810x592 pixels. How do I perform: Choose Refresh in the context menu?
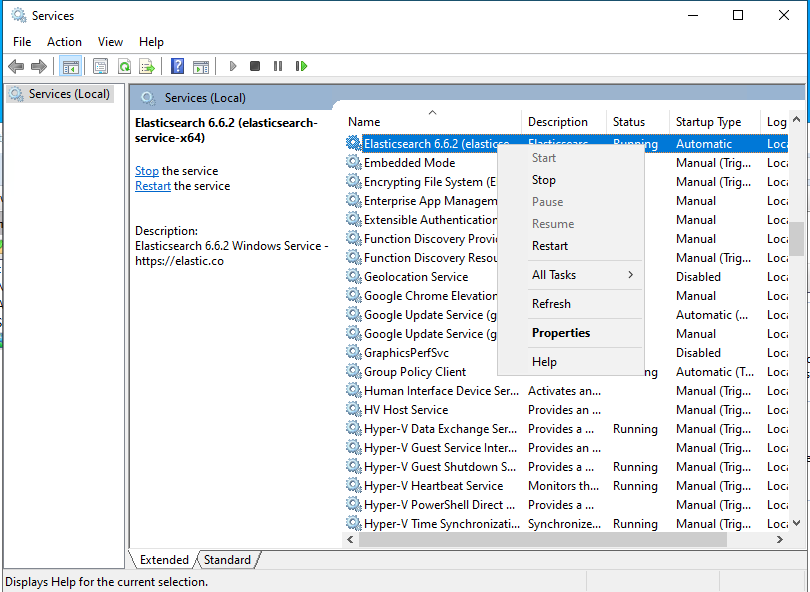(x=571, y=304)
